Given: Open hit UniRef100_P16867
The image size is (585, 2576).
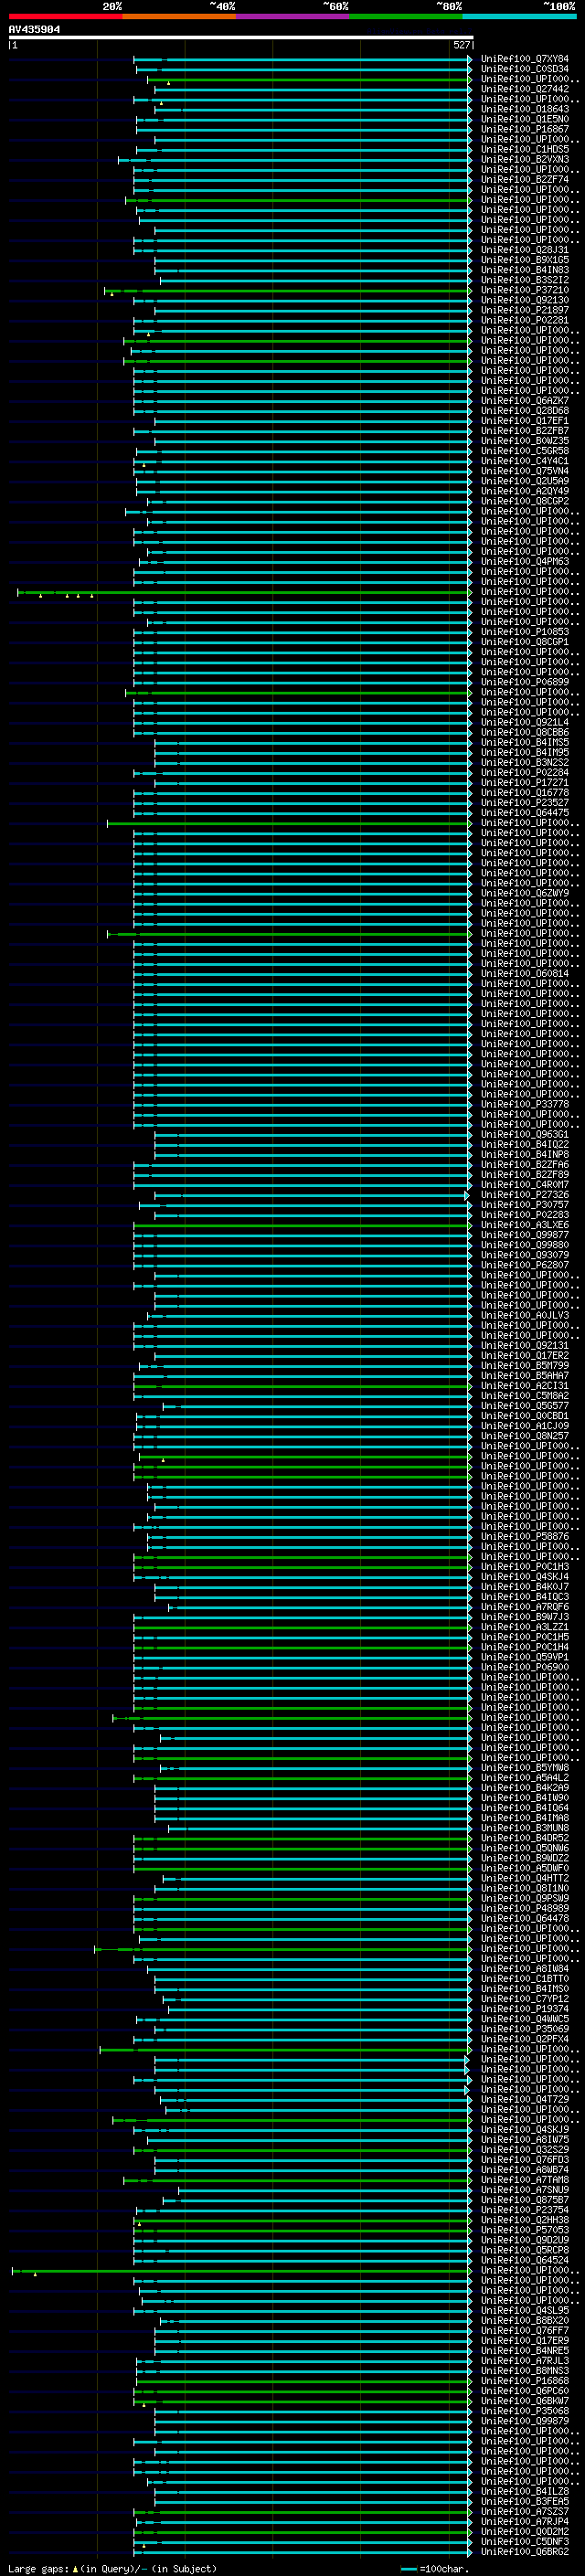Looking at the screenshot, I should click(525, 129).
